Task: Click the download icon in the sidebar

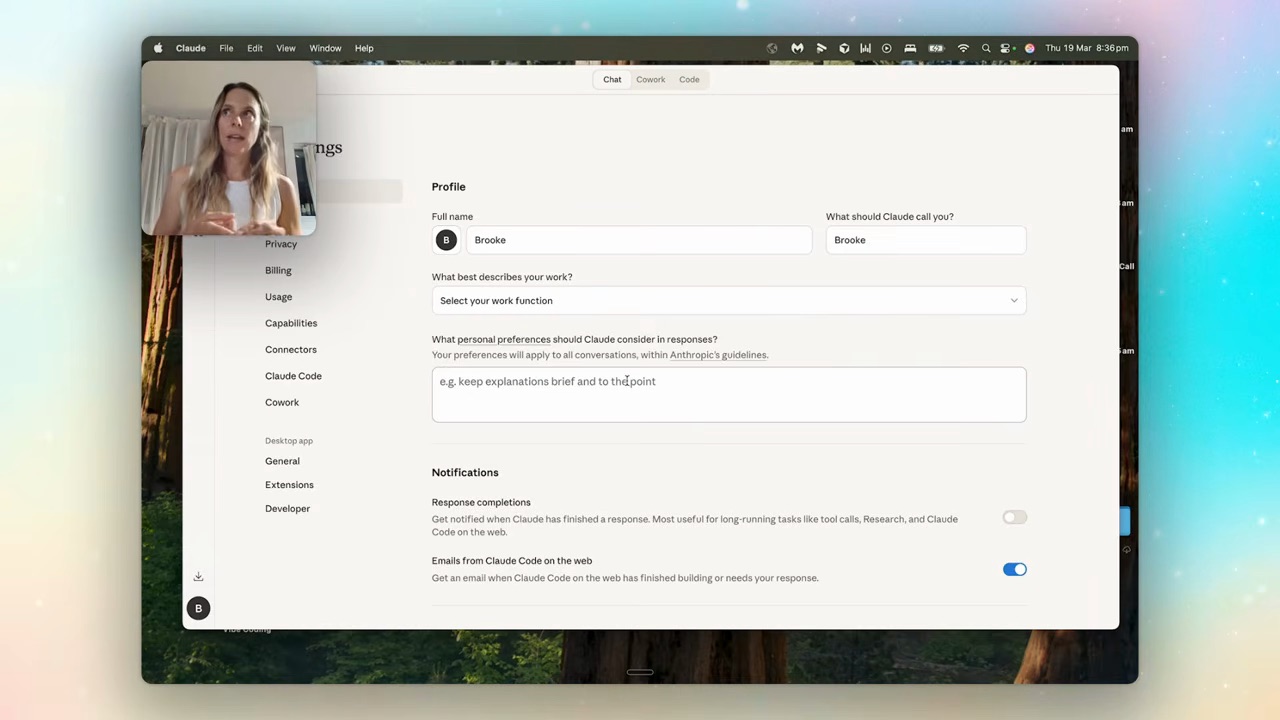Action: click(x=198, y=577)
